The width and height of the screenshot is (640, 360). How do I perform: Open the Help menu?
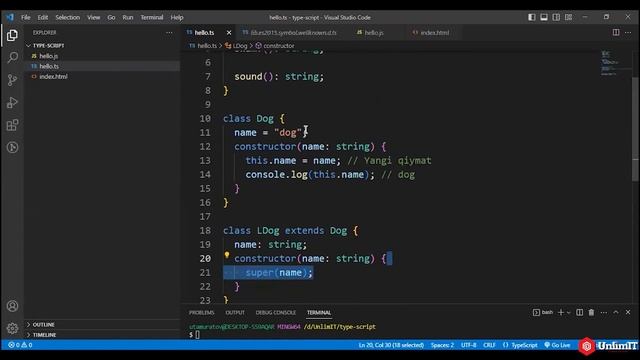[x=177, y=17]
